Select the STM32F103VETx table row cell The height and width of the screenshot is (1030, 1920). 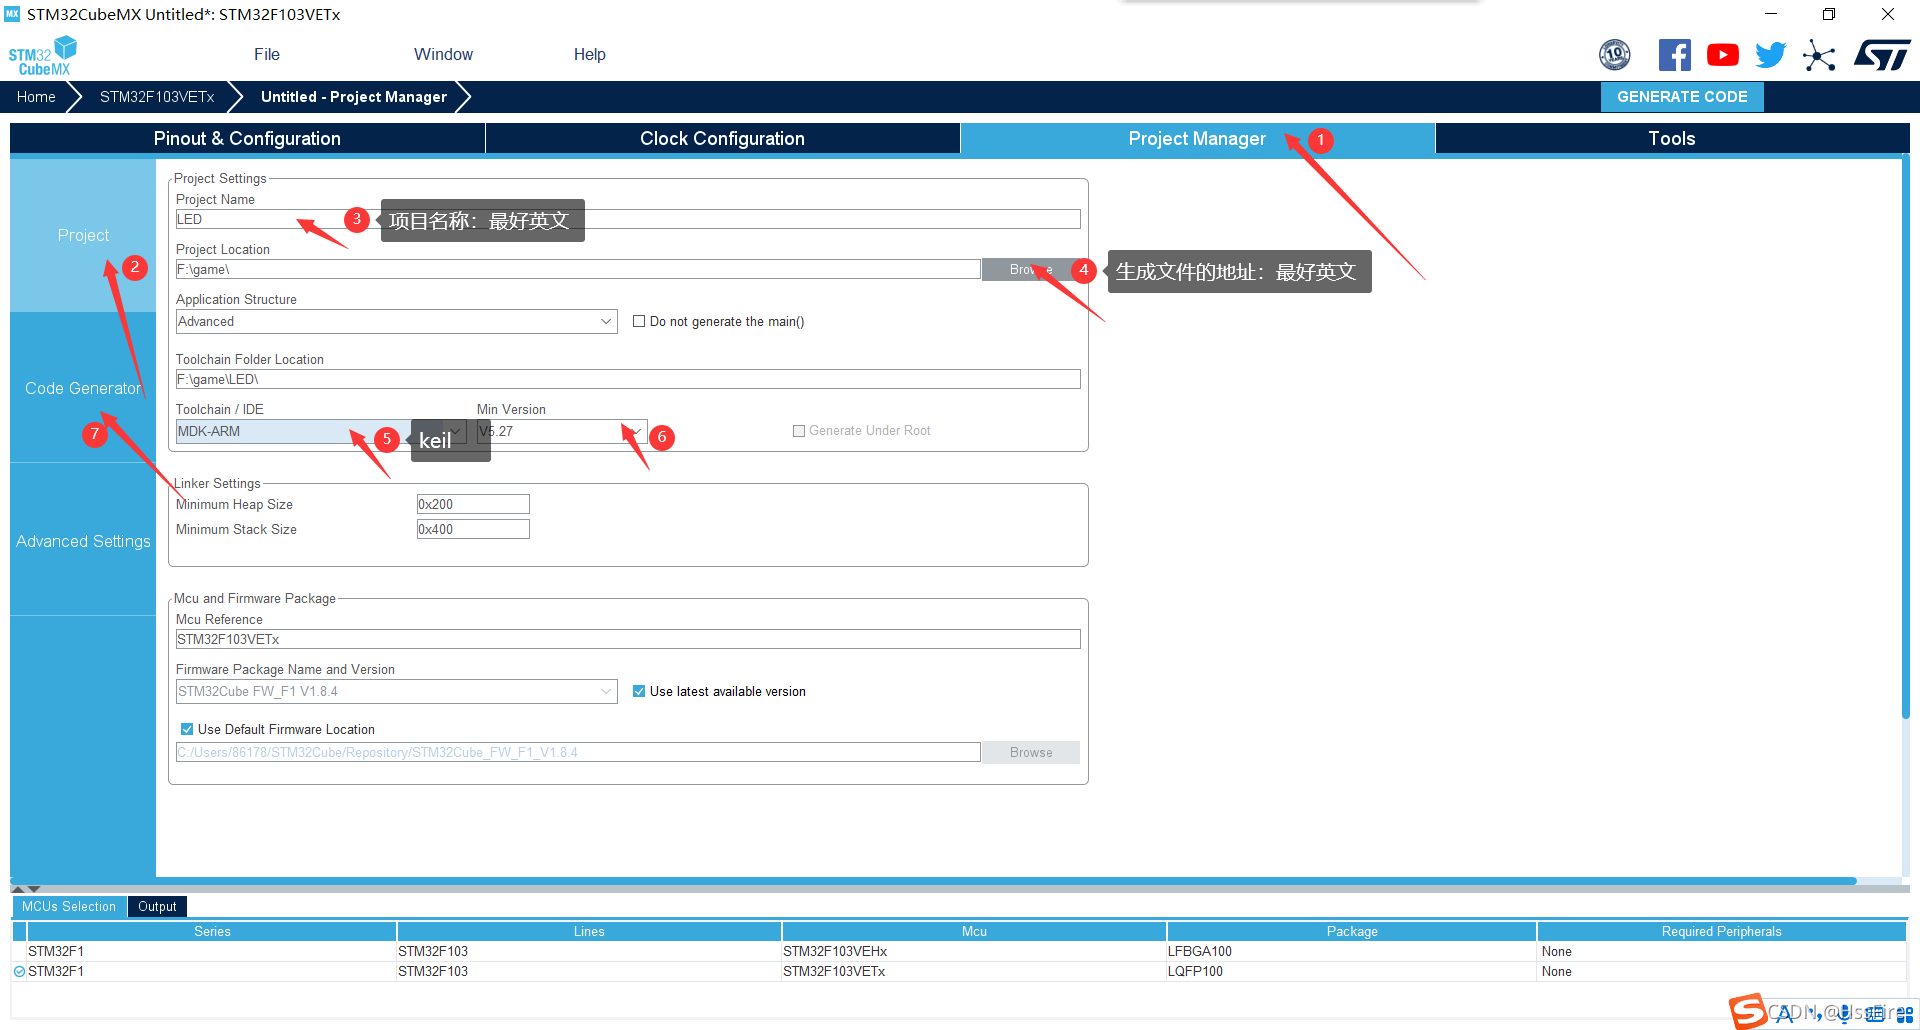point(974,971)
